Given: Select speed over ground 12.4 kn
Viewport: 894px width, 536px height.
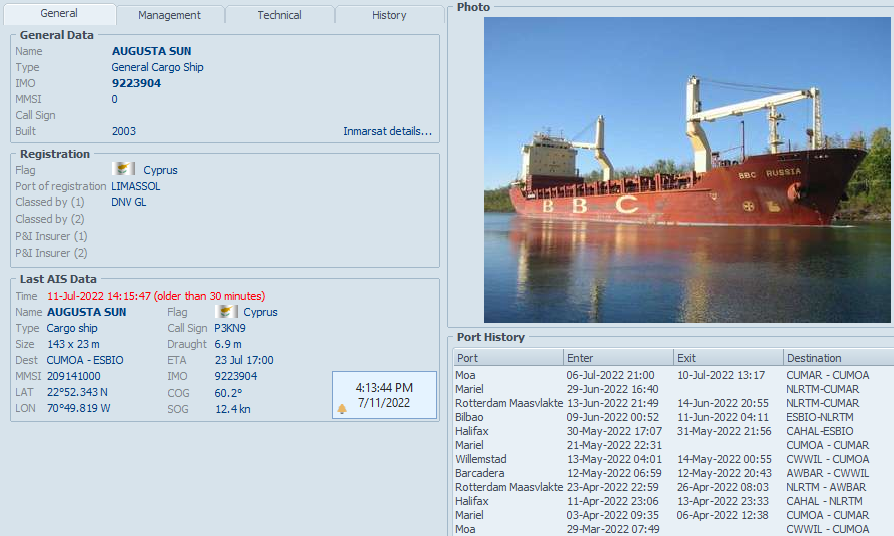Looking at the screenshot, I should click(233, 409).
